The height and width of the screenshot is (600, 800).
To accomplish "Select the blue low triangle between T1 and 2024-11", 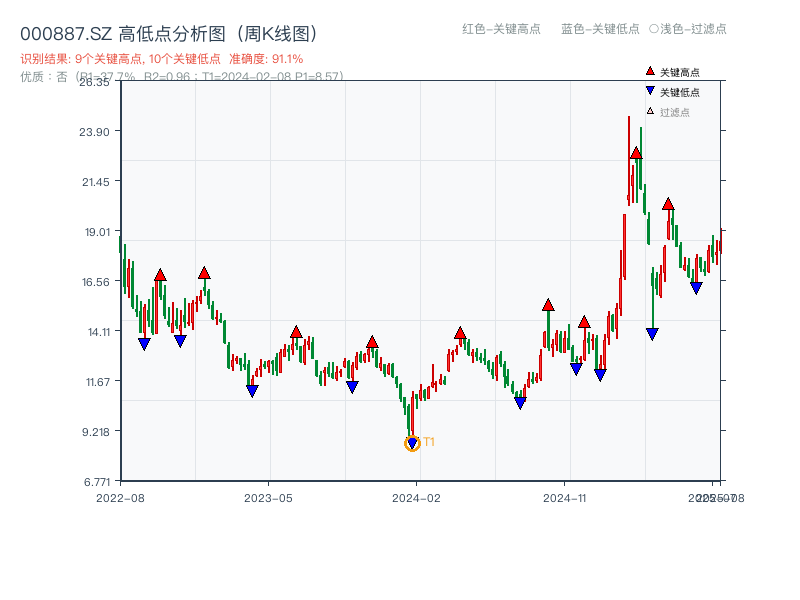I will pos(520,403).
